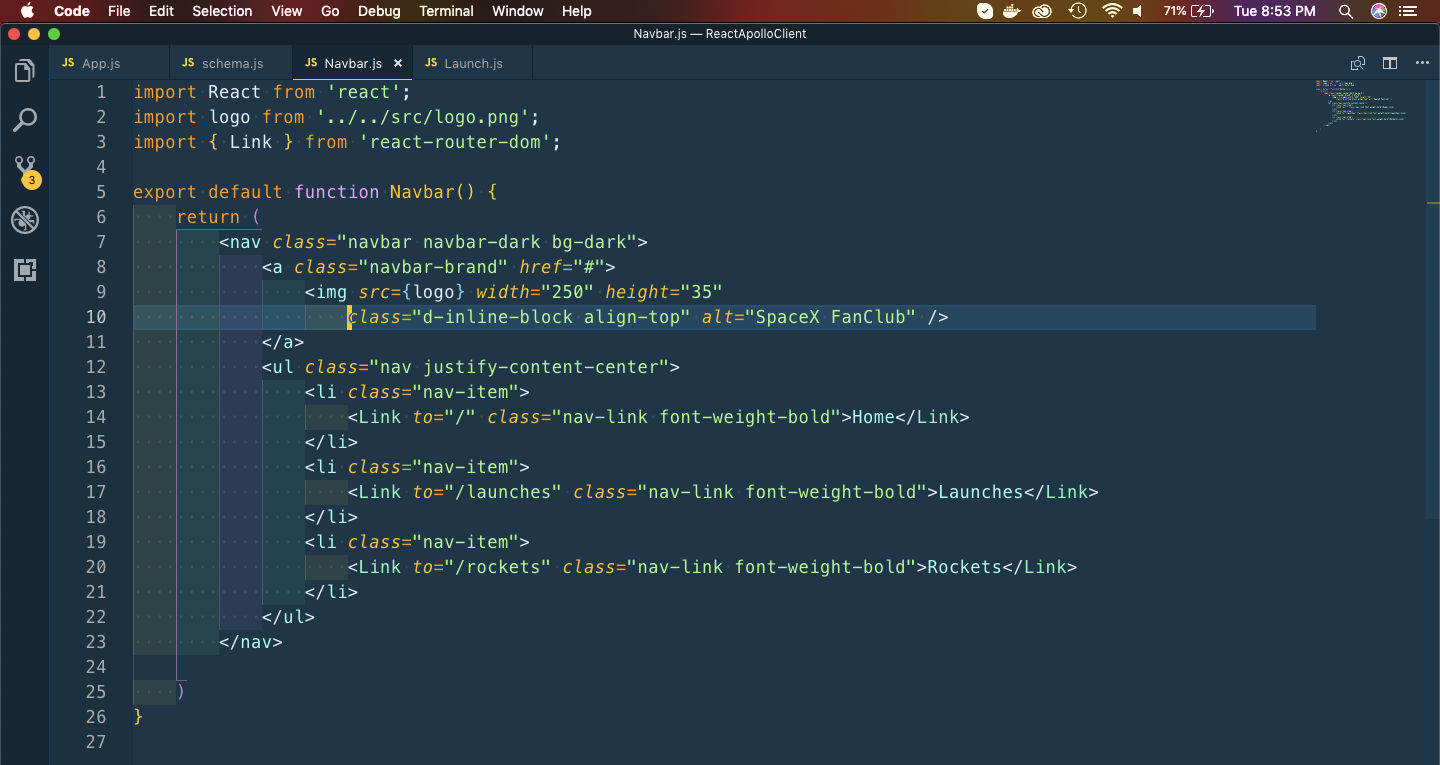The width and height of the screenshot is (1440, 765).
Task: Open the Code application menu
Action: 71,11
